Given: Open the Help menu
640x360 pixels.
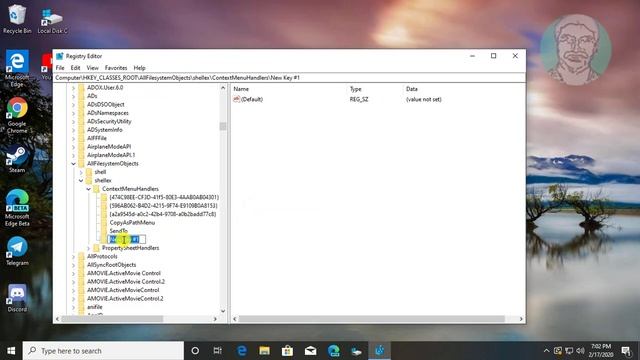Looking at the screenshot, I should 139,68.
